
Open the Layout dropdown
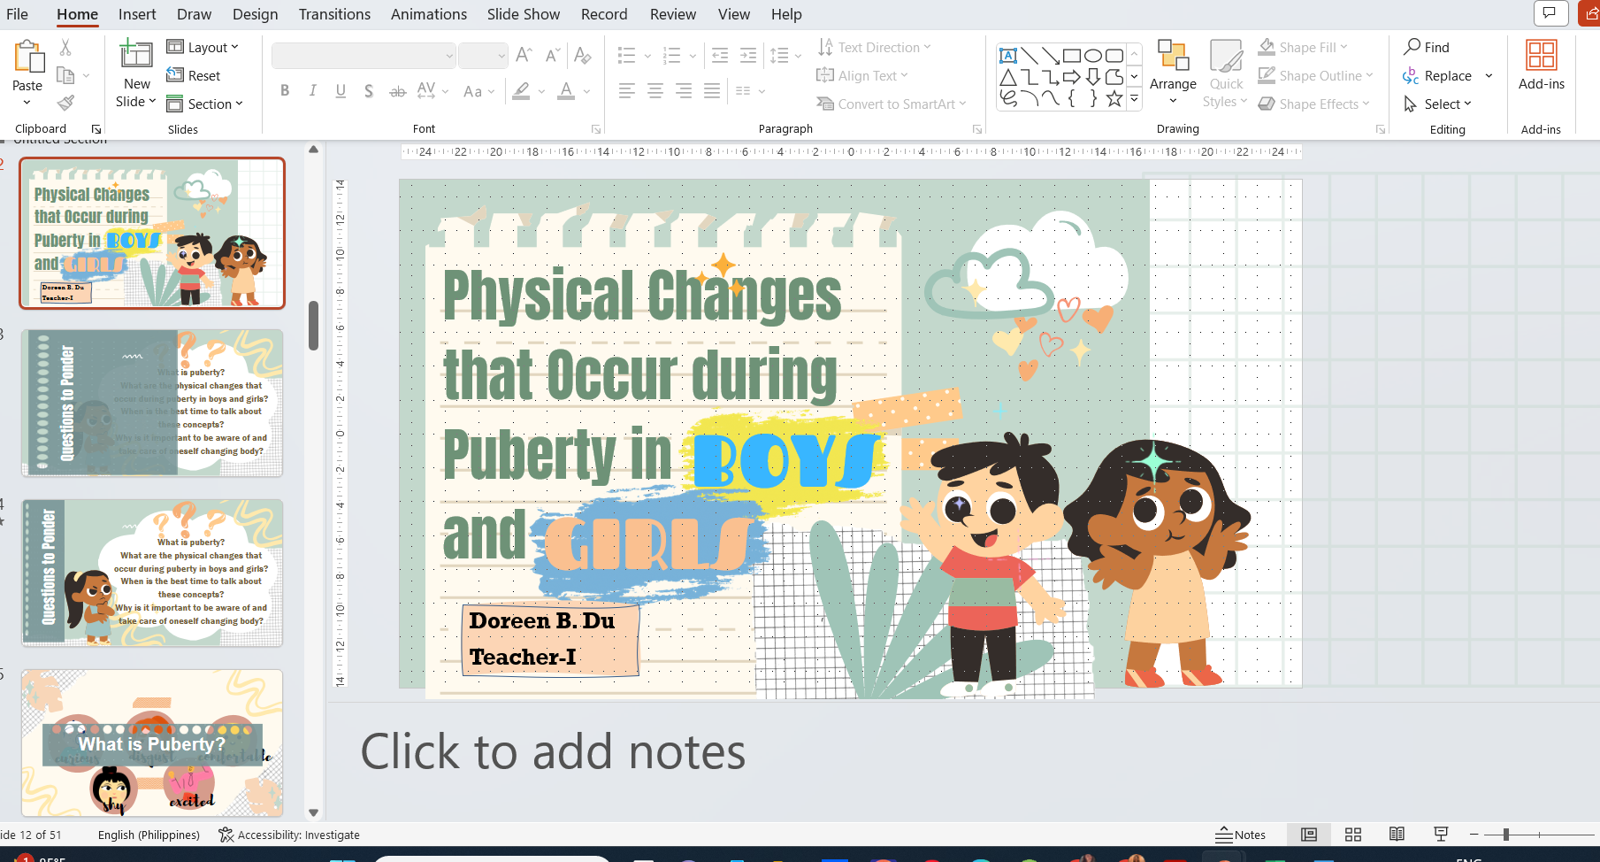203,47
